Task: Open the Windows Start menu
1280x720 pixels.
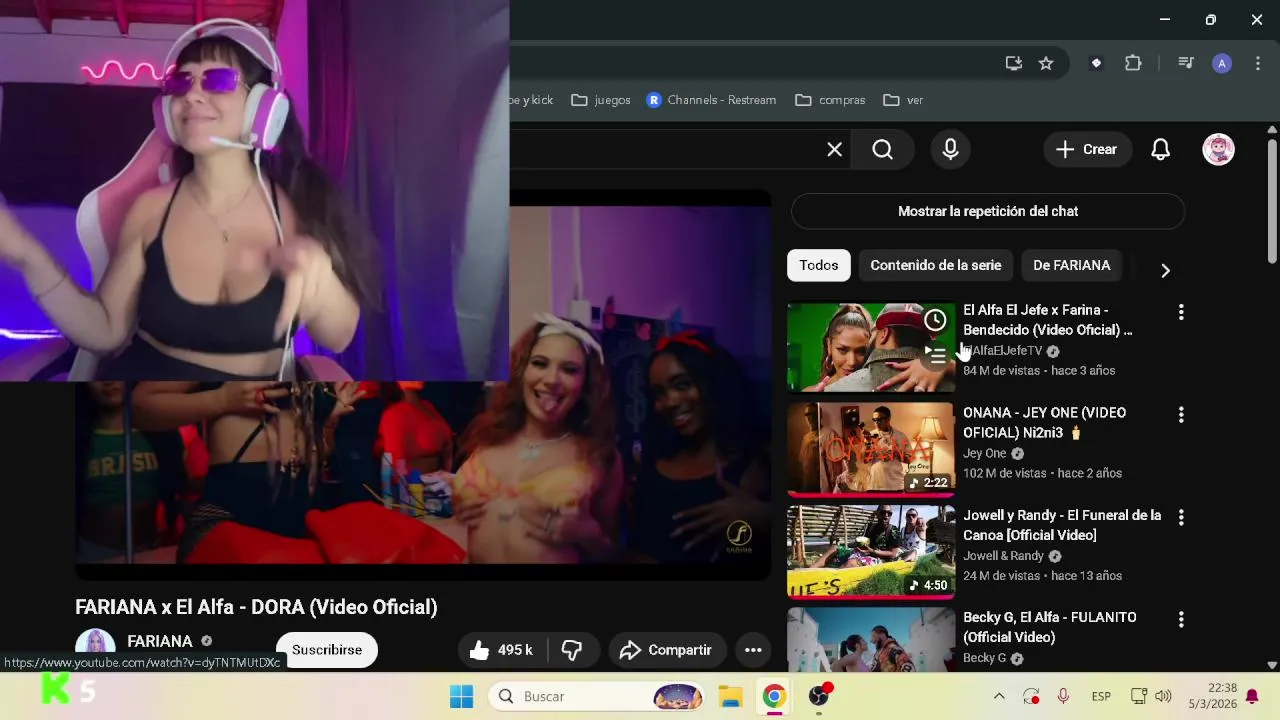Action: coord(461,696)
